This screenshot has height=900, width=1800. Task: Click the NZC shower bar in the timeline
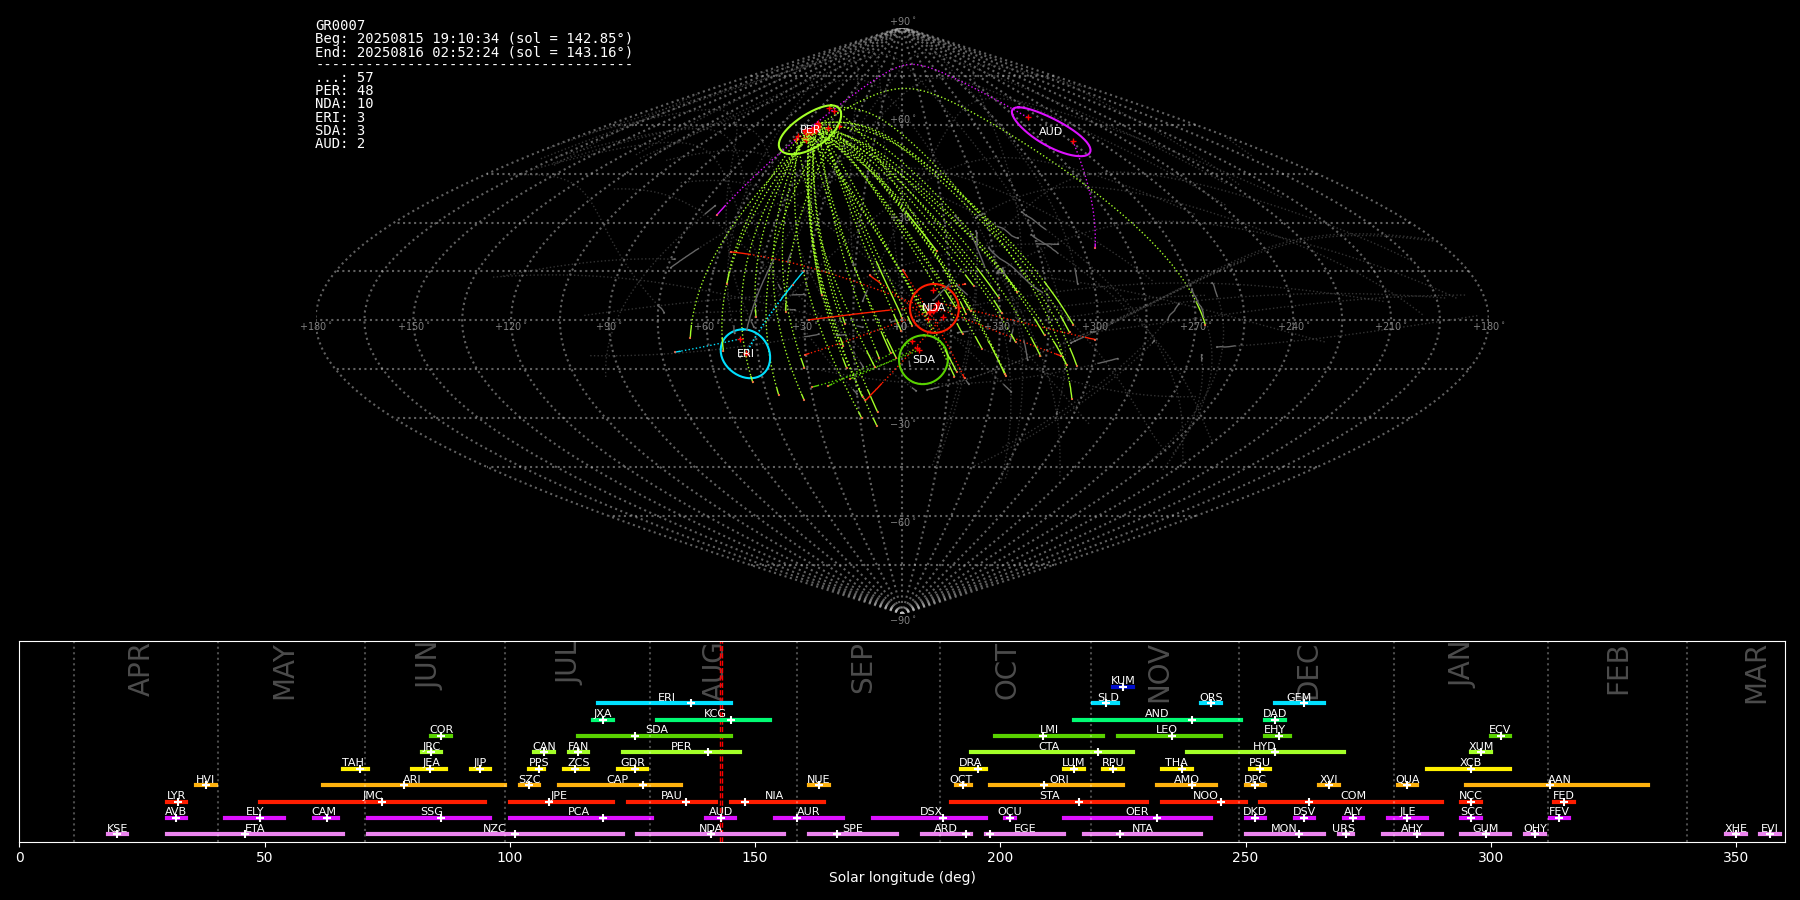tap(495, 834)
